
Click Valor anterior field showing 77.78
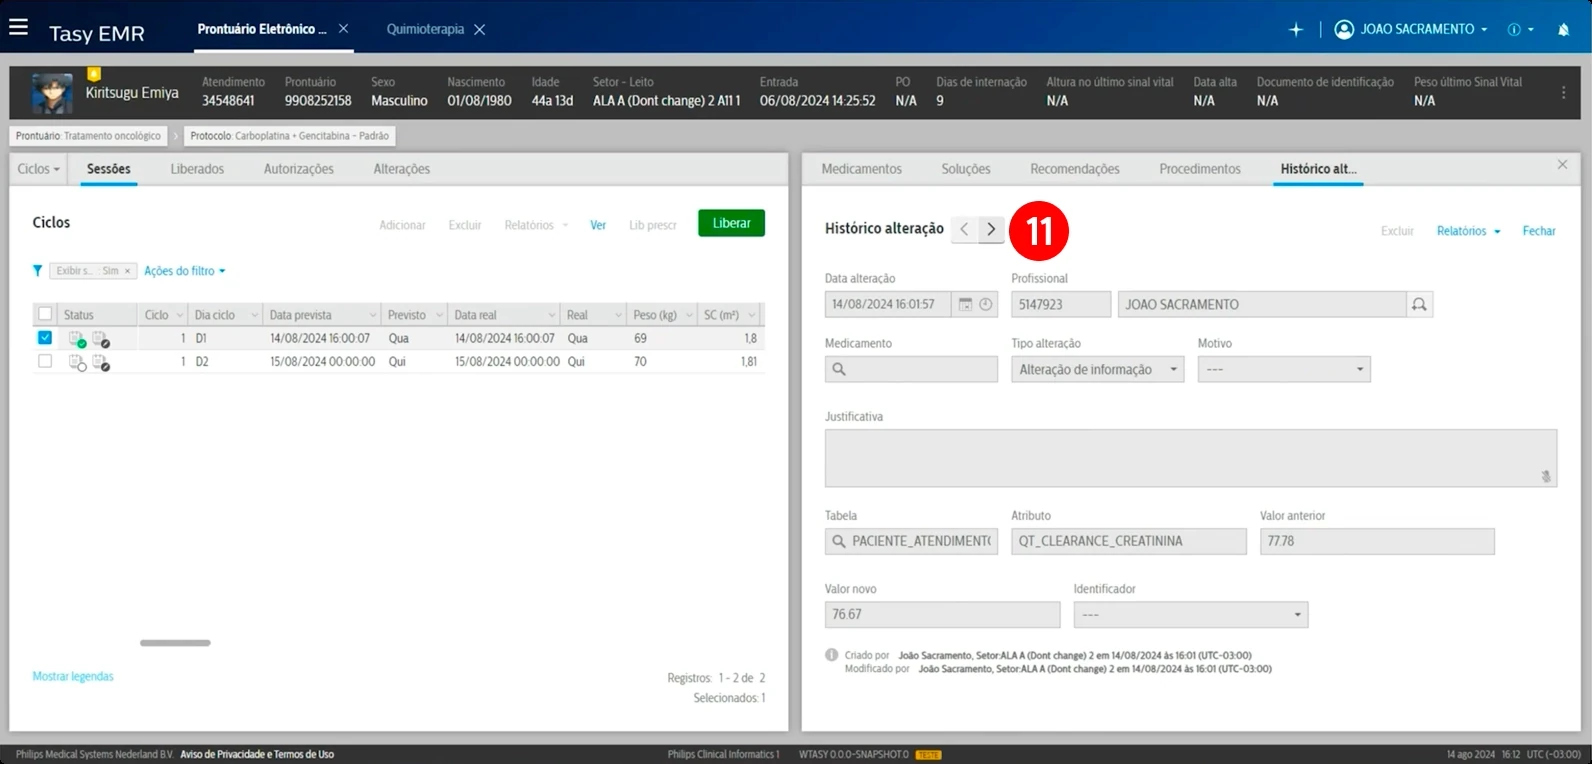[1377, 541]
